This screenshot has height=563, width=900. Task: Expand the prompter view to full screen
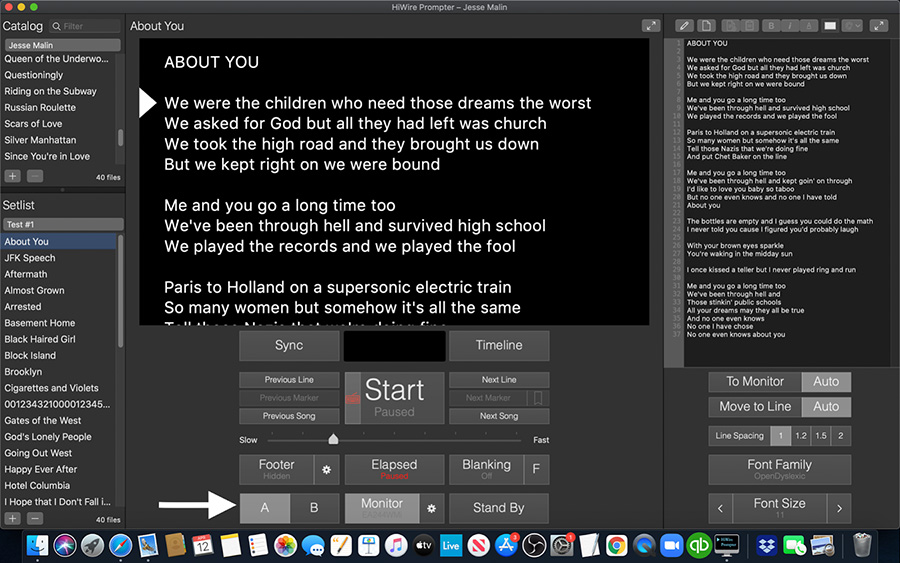(651, 26)
